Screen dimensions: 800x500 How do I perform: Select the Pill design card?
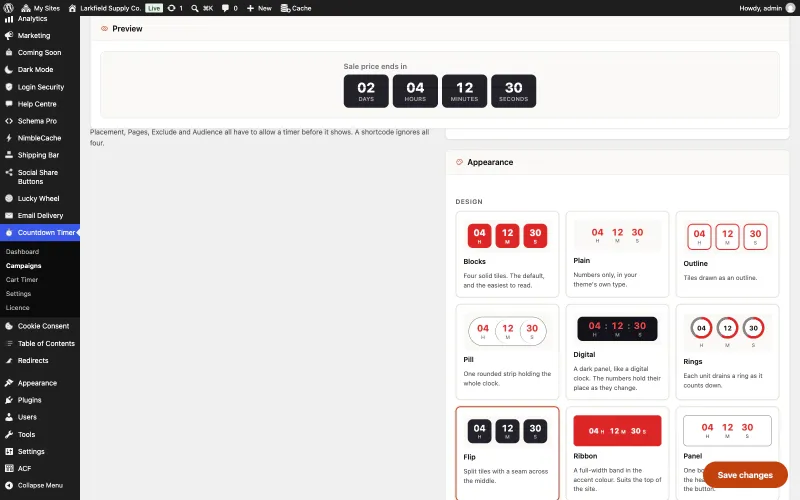click(x=507, y=352)
